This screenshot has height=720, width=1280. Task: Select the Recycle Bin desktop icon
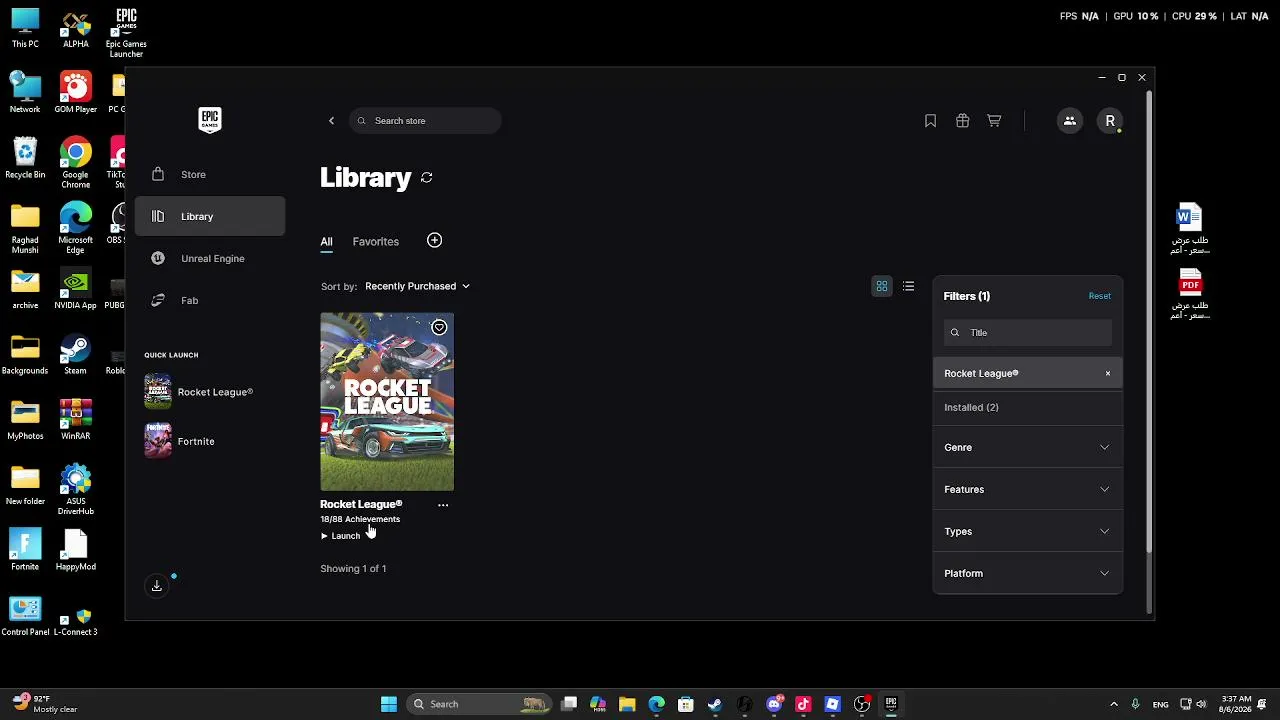(25, 159)
